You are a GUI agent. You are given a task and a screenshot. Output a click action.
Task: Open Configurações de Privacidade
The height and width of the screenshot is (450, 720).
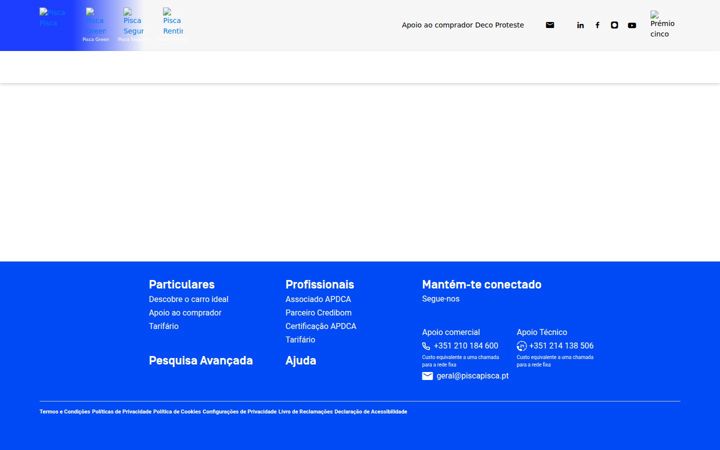click(x=239, y=412)
